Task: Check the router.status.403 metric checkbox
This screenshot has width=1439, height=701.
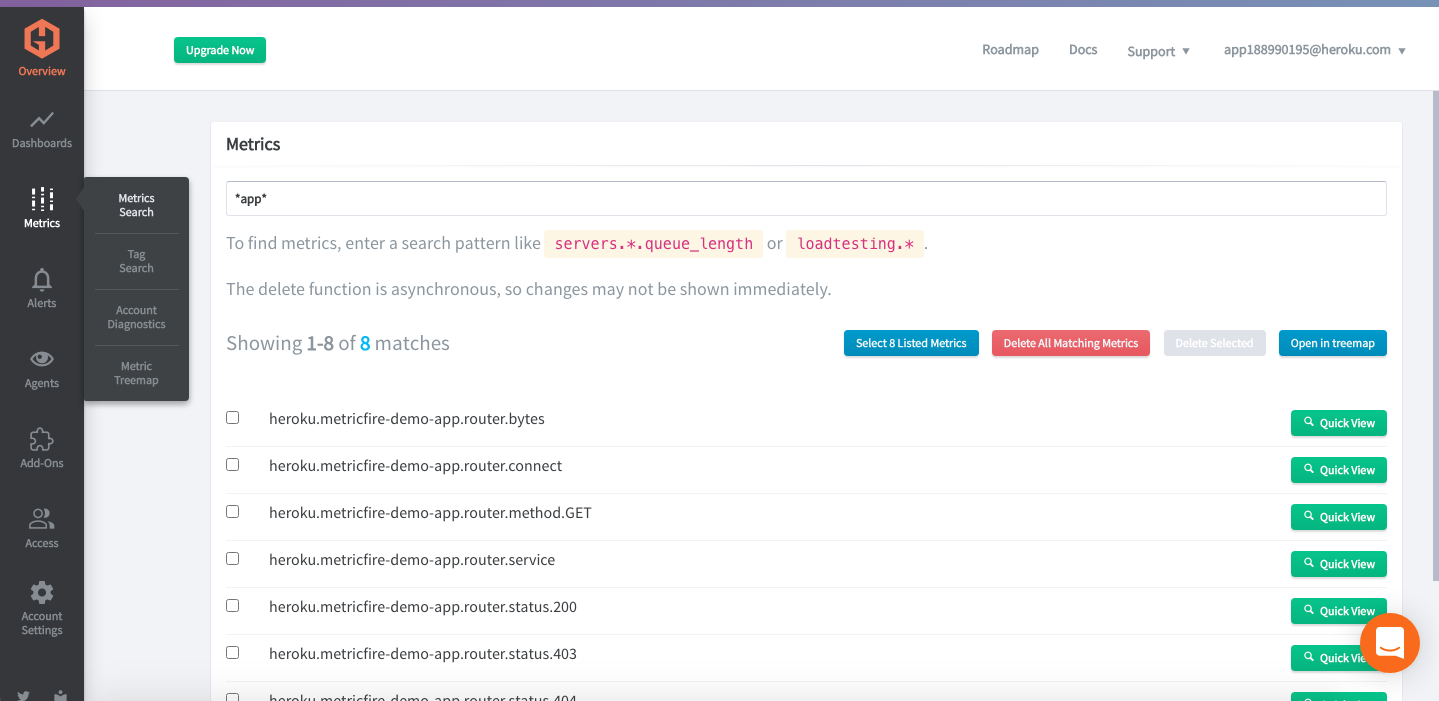Action: coord(233,653)
